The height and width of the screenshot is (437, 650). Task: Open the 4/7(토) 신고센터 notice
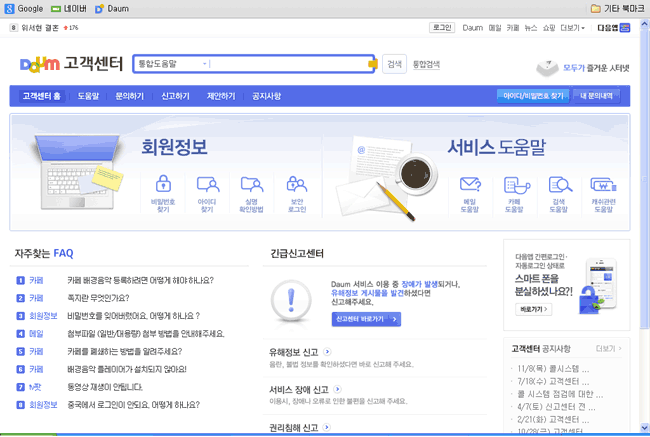point(556,407)
